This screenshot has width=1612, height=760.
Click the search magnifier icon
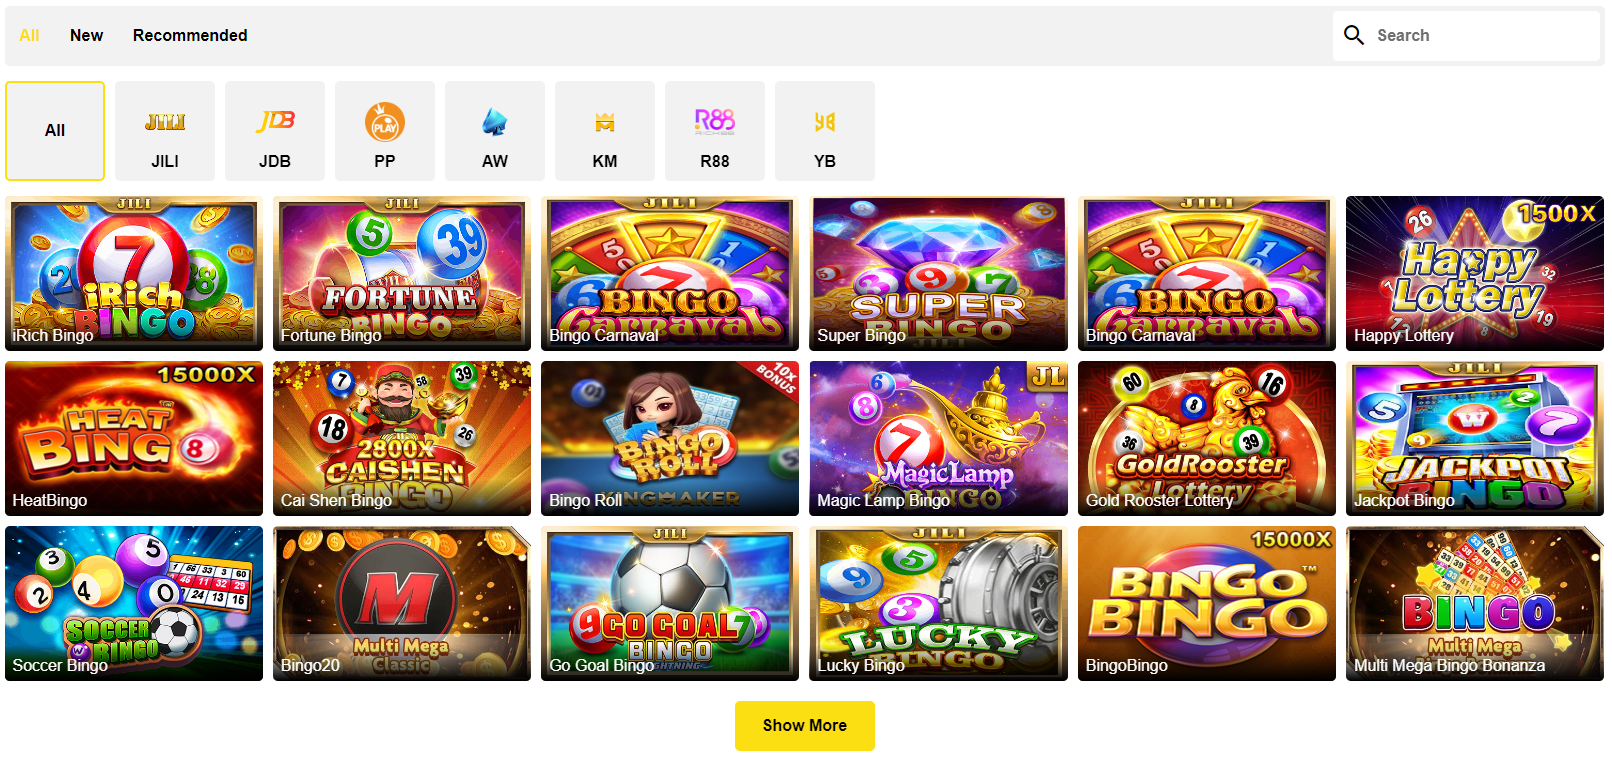point(1354,35)
